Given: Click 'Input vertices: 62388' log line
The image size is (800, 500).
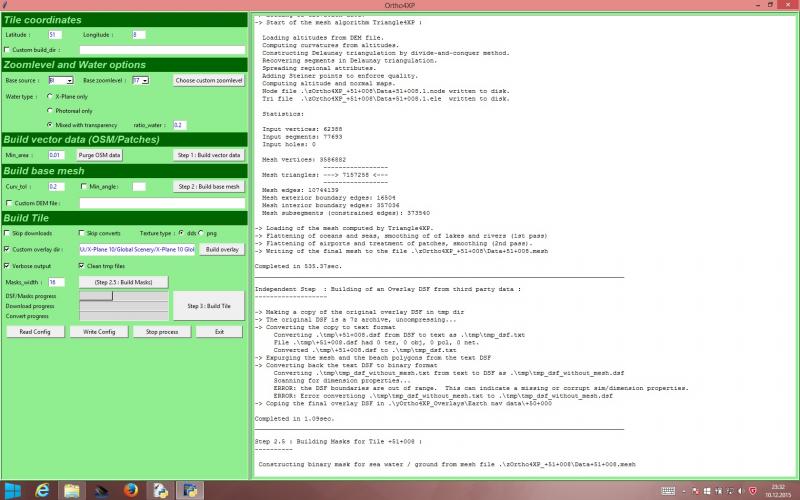Looking at the screenshot, I should click(302, 129).
